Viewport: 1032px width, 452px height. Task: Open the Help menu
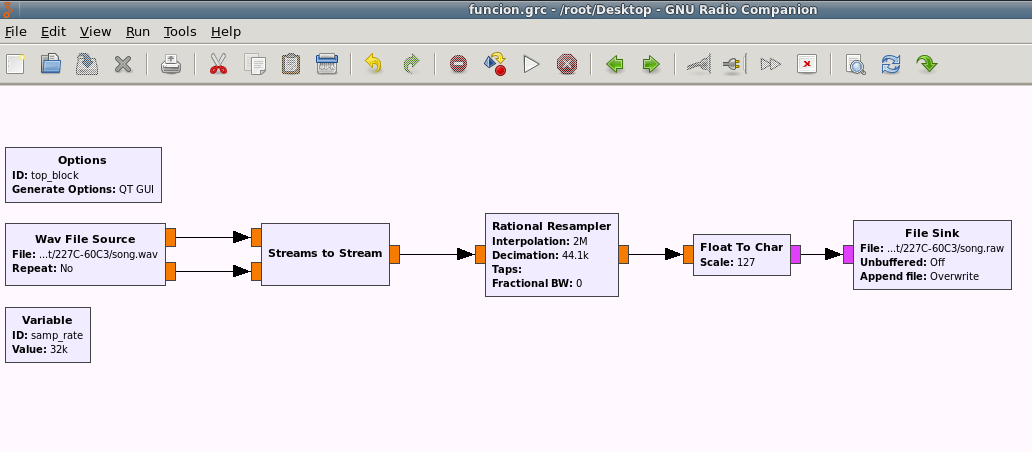226,32
